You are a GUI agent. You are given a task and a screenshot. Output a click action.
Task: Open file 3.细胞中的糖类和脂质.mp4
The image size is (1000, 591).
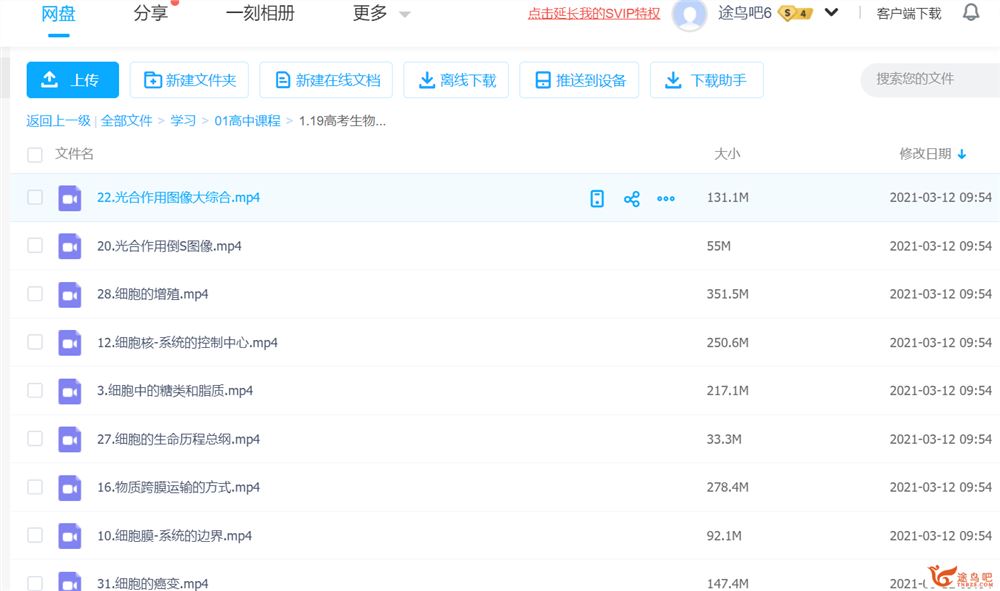[175, 391]
